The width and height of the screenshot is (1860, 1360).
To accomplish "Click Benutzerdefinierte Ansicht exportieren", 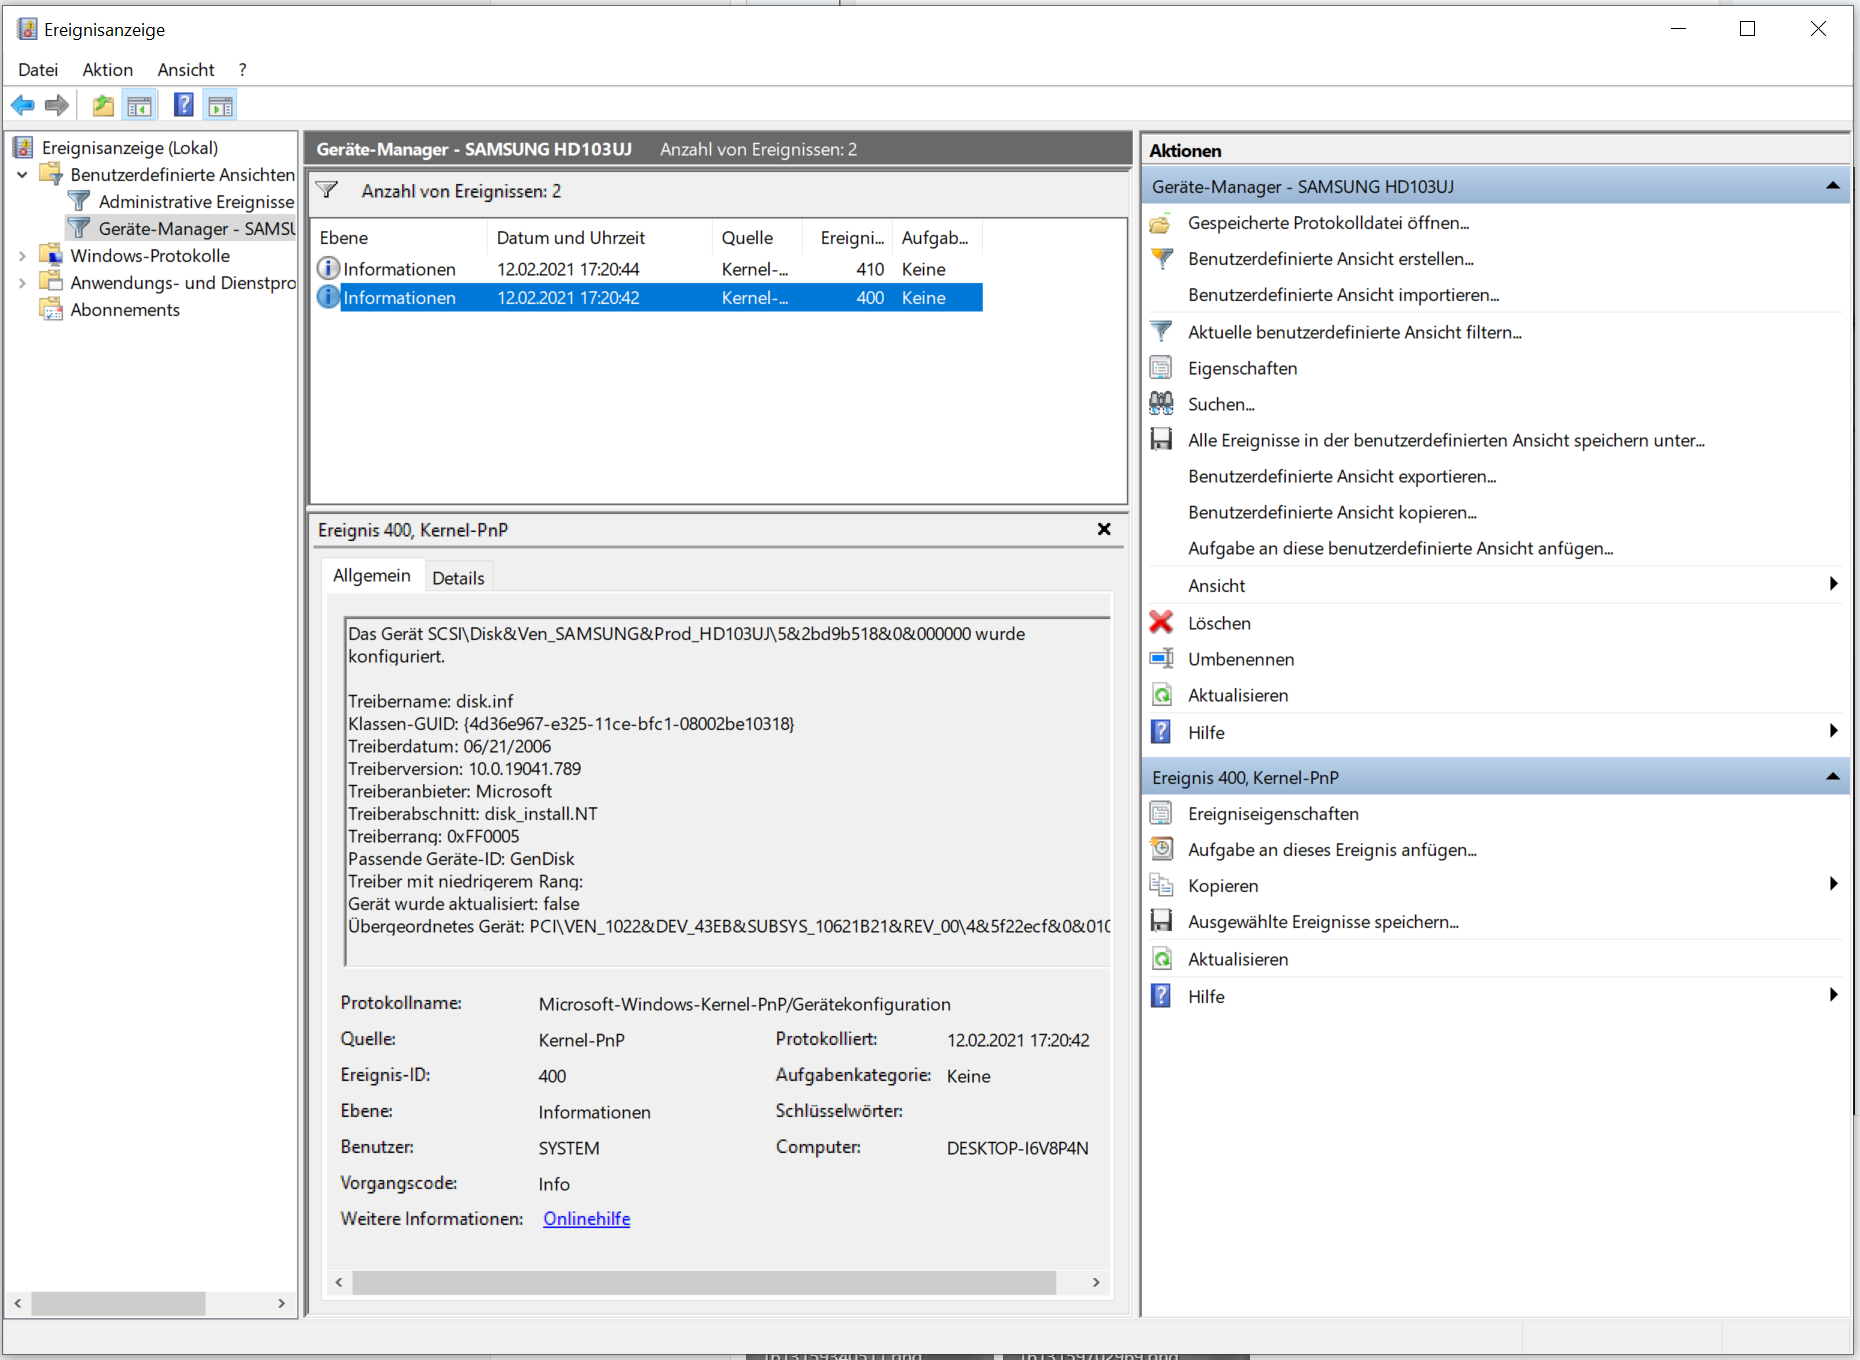I will click(x=1342, y=476).
